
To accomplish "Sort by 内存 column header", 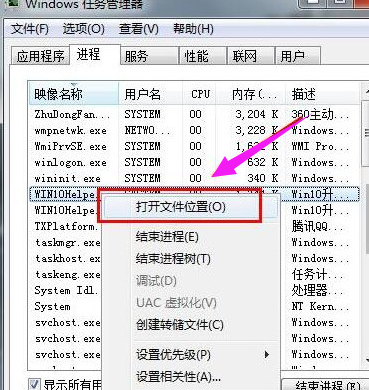I will tap(252, 94).
